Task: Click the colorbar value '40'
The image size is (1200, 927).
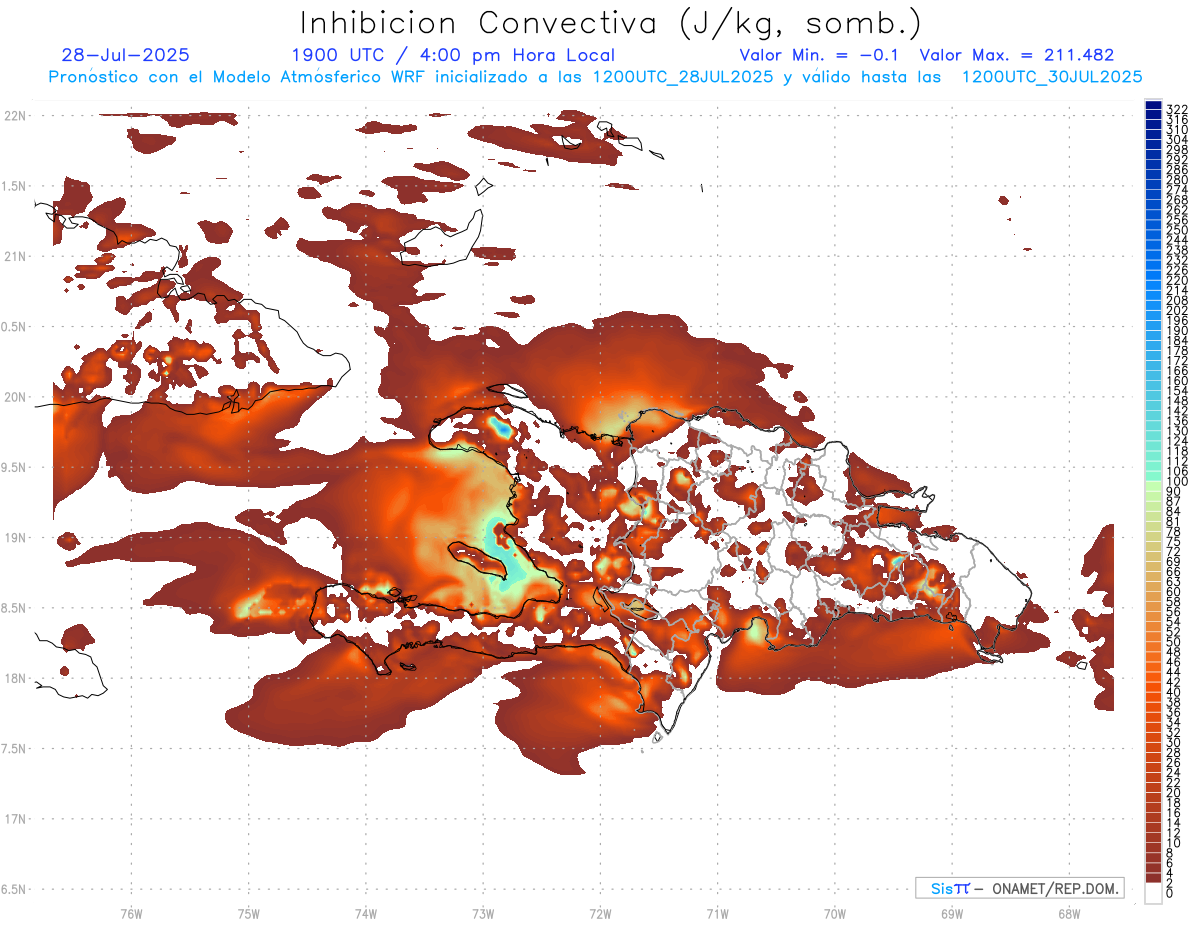Action: coord(1174,692)
